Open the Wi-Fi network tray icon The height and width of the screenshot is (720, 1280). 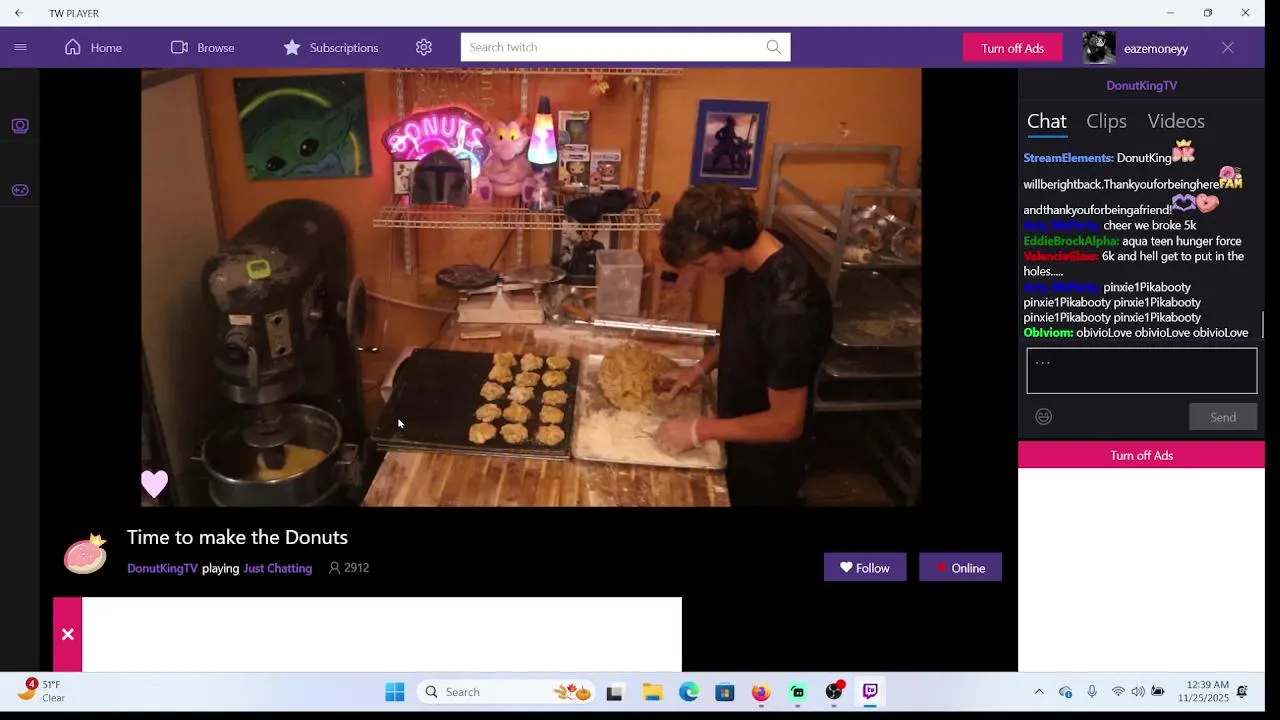[1118, 692]
